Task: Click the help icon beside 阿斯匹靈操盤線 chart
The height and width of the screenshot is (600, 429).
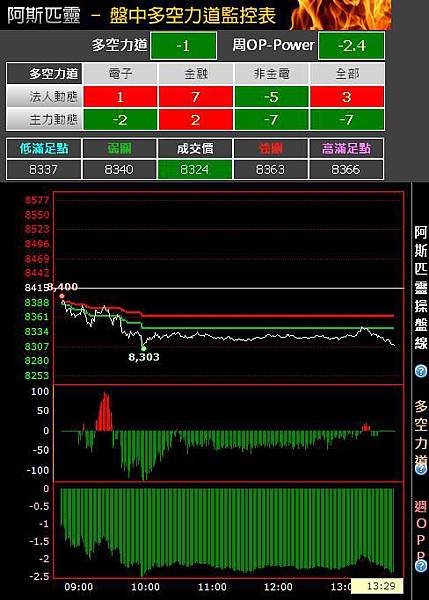Action: [421, 371]
